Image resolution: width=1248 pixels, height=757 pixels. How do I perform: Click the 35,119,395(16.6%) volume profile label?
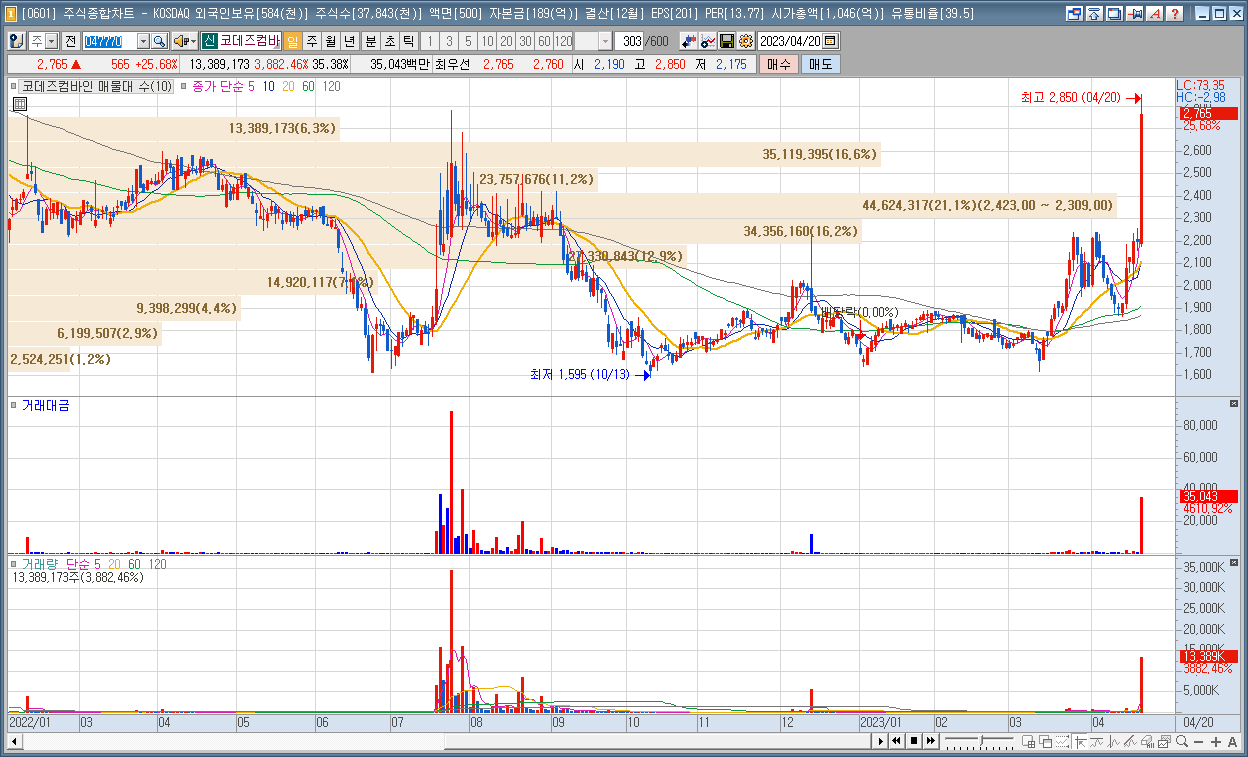tap(819, 154)
